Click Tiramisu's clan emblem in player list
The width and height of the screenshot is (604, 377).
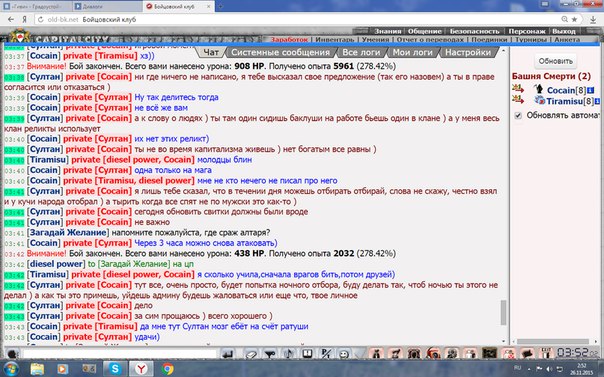pos(539,101)
